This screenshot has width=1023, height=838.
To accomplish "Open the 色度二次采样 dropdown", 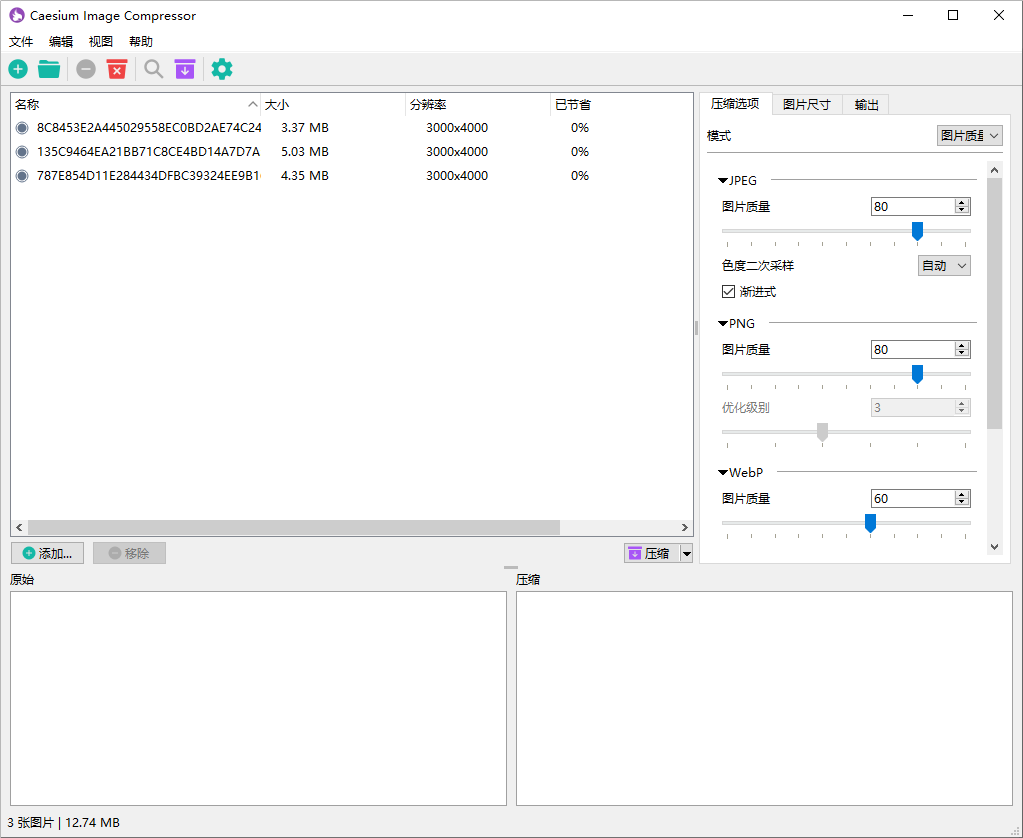I will (x=943, y=265).
